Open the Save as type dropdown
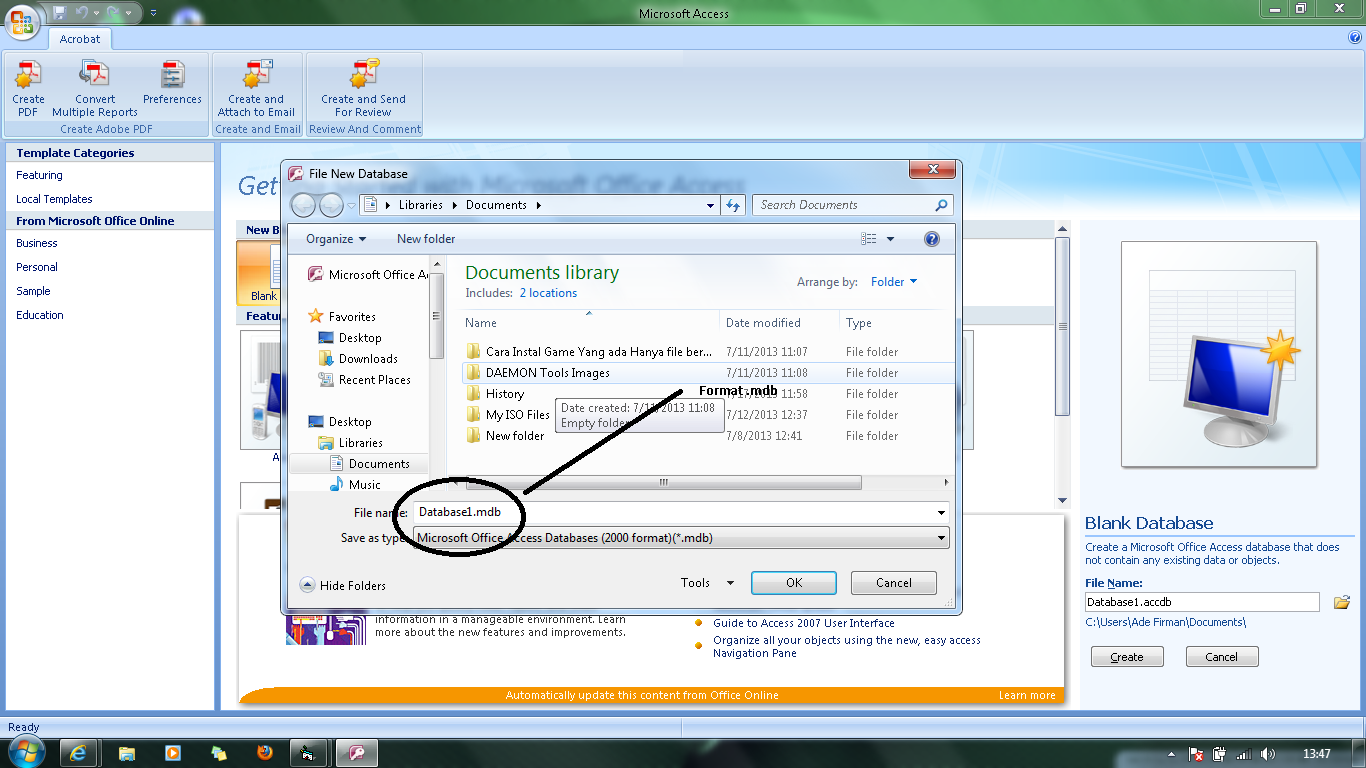The height and width of the screenshot is (768, 1366). click(939, 537)
